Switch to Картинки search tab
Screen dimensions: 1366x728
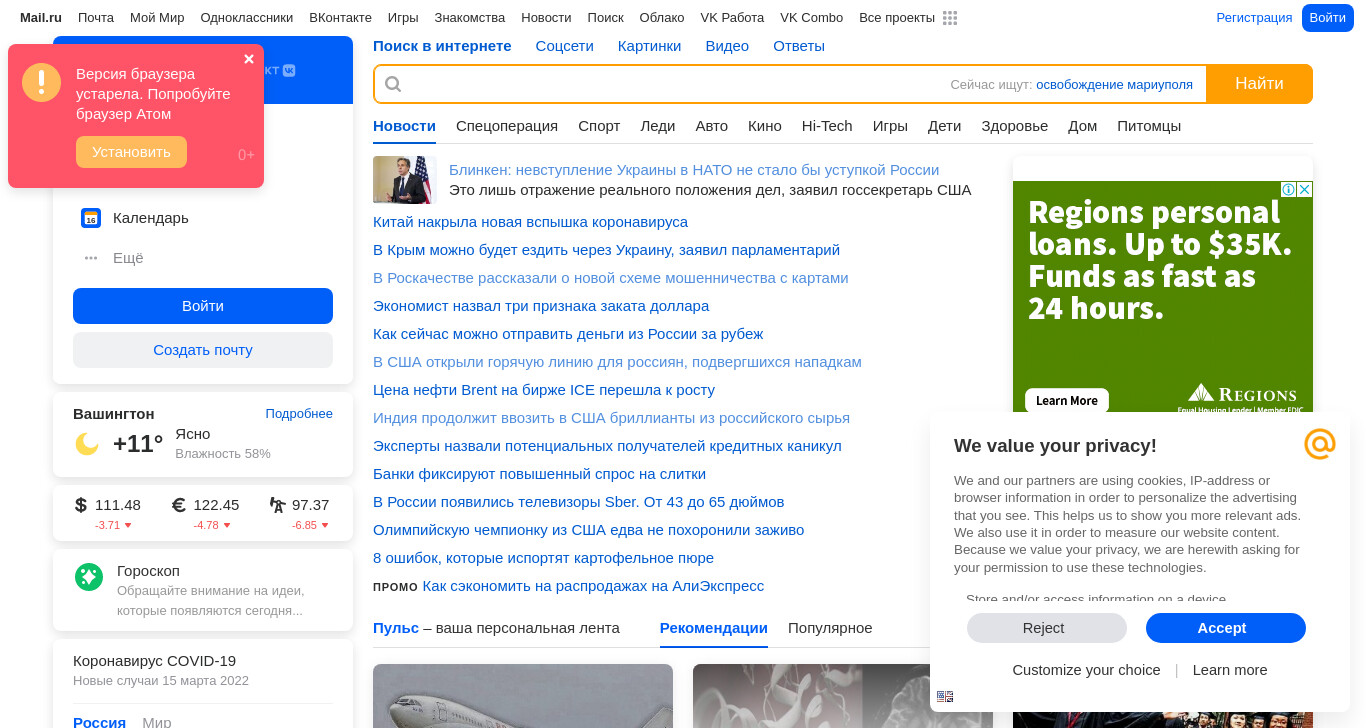coord(650,46)
